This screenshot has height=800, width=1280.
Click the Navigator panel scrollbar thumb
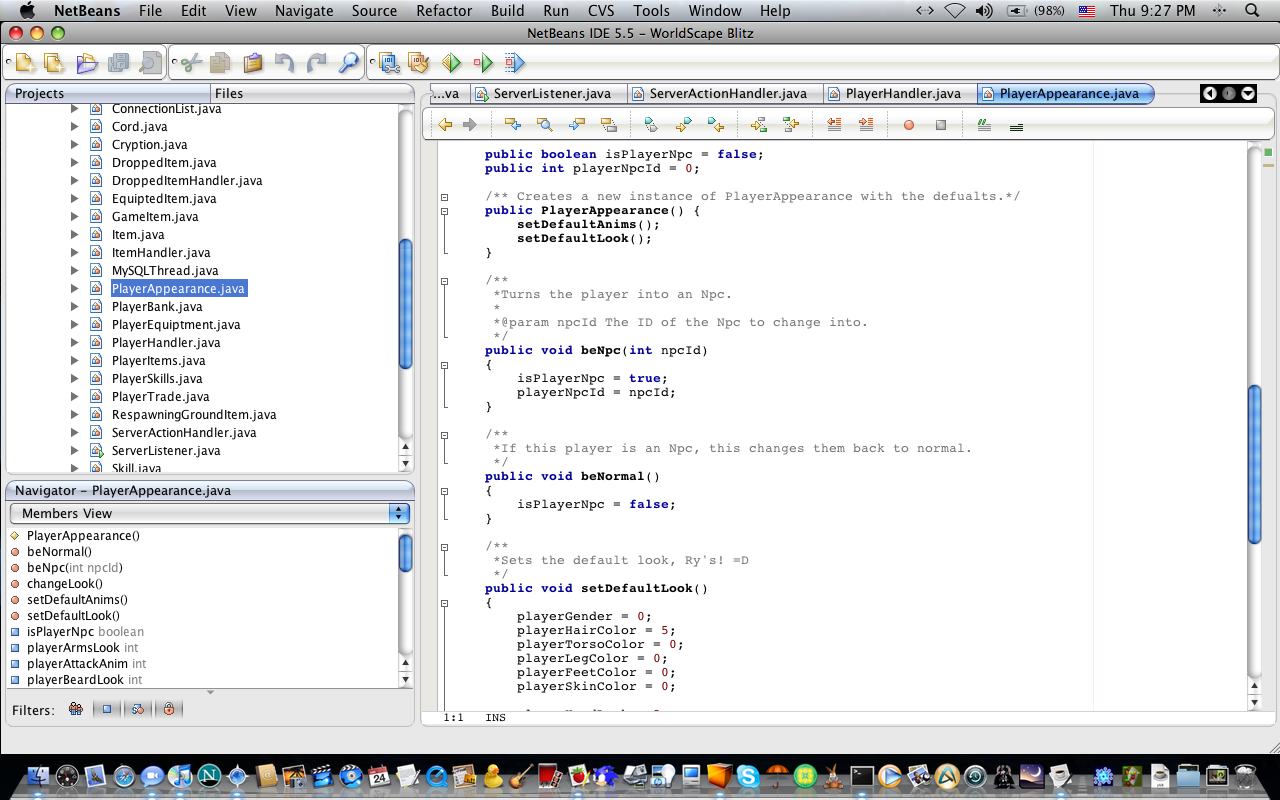[406, 553]
